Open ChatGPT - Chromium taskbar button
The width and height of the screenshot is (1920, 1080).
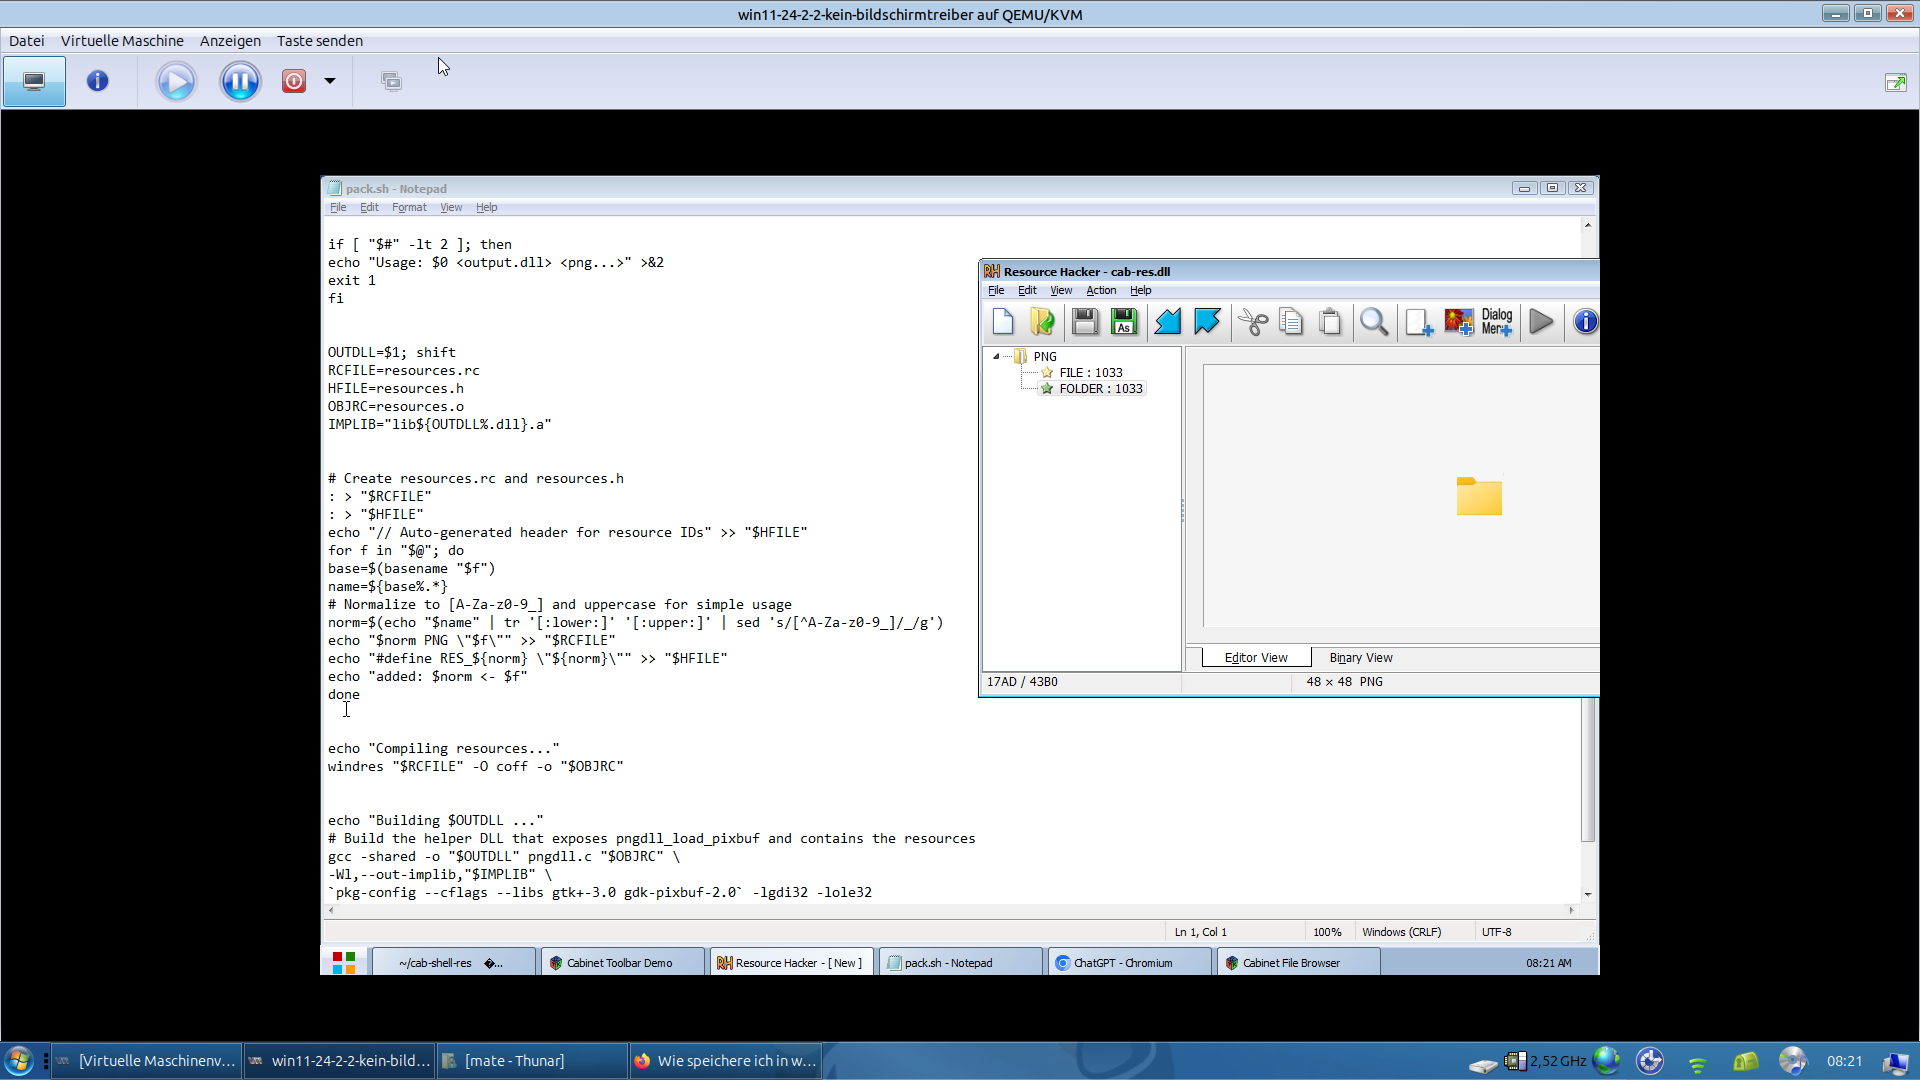click(1122, 963)
